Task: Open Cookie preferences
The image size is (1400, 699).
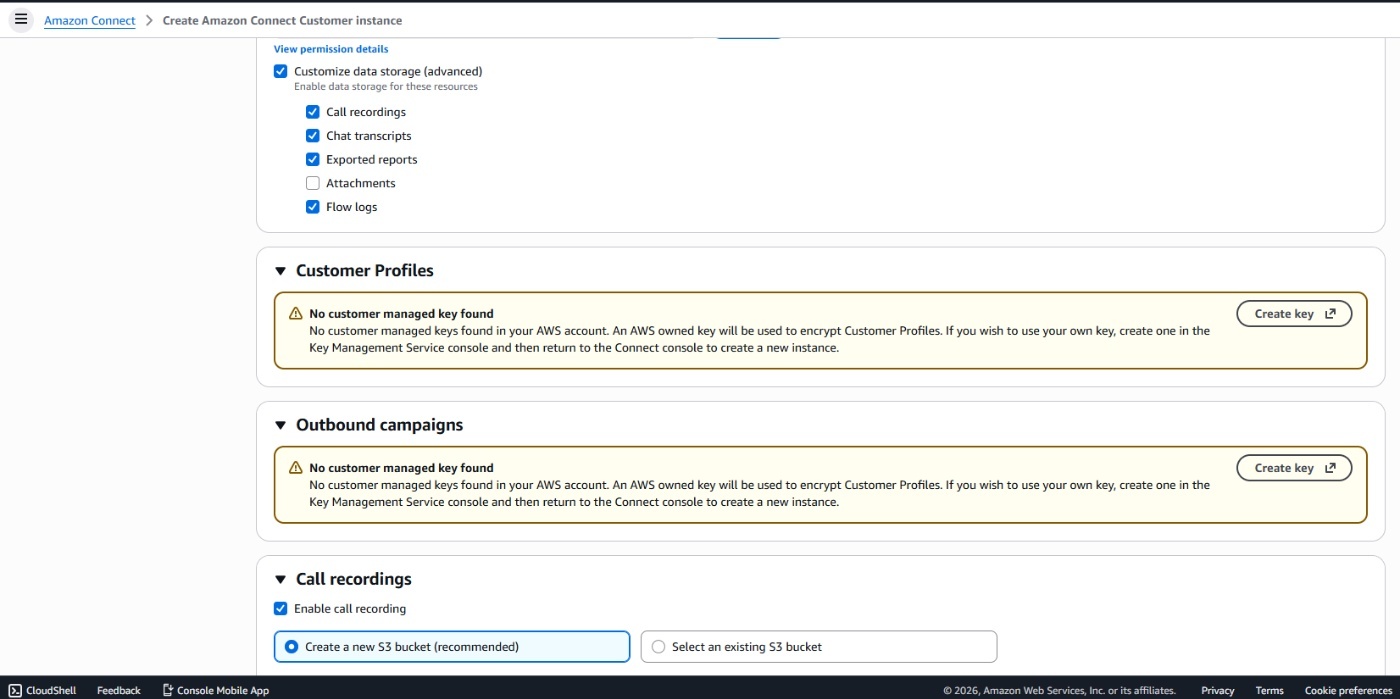Action: pos(1348,690)
